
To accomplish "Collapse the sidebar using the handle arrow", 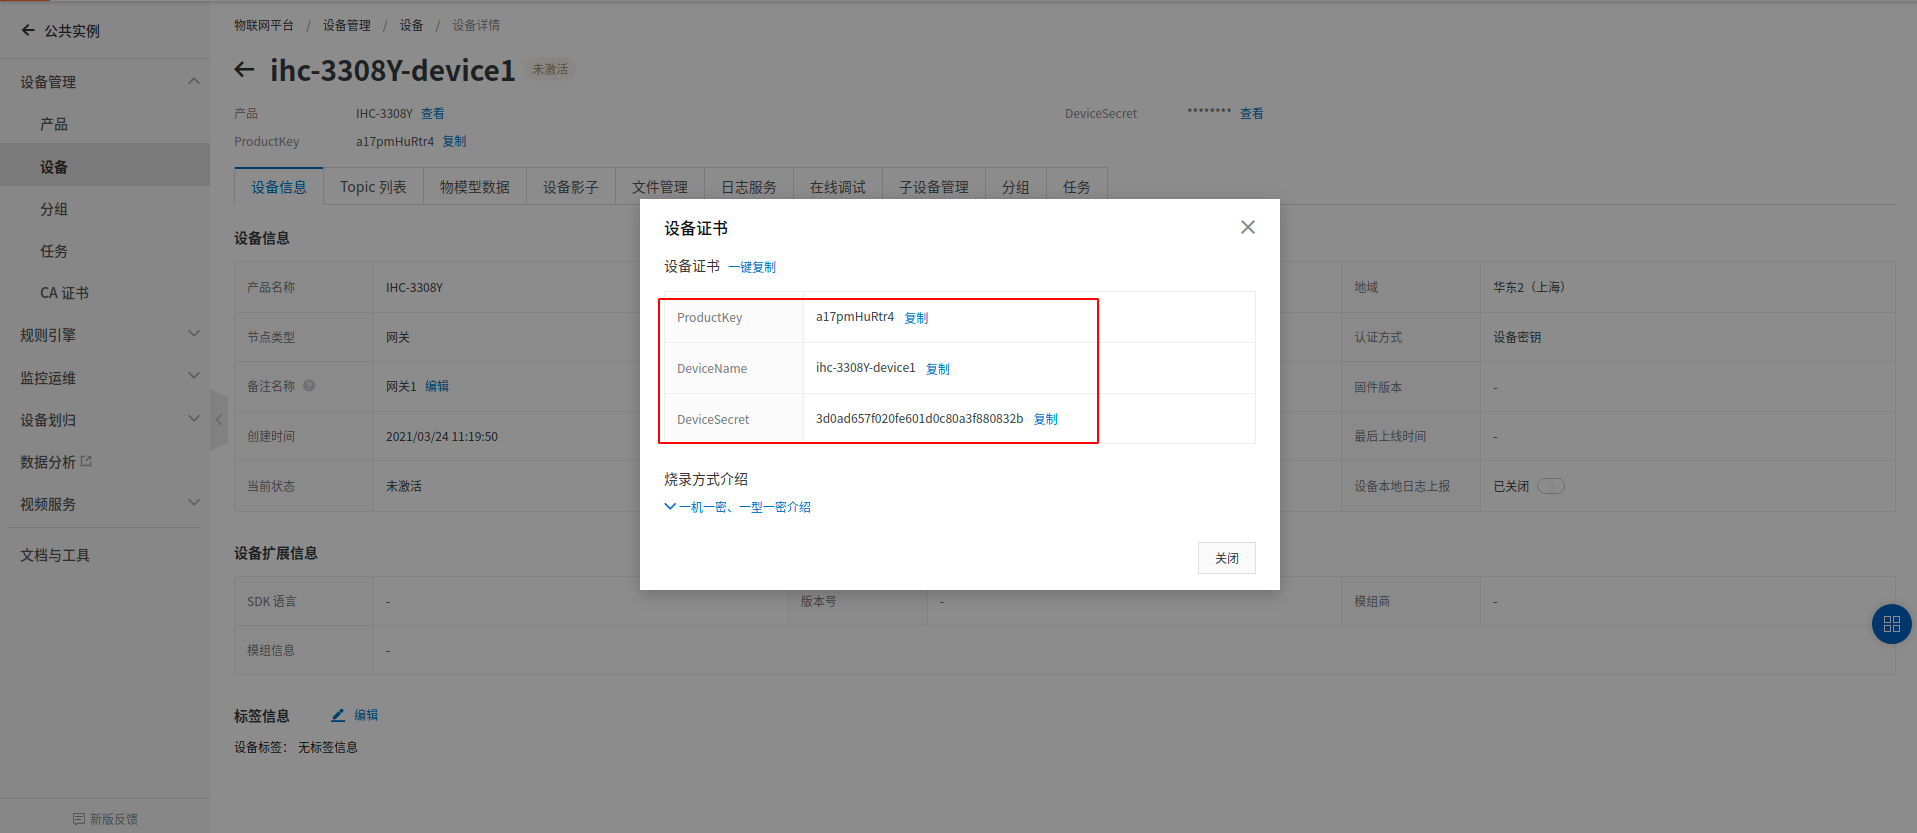I will click(219, 420).
